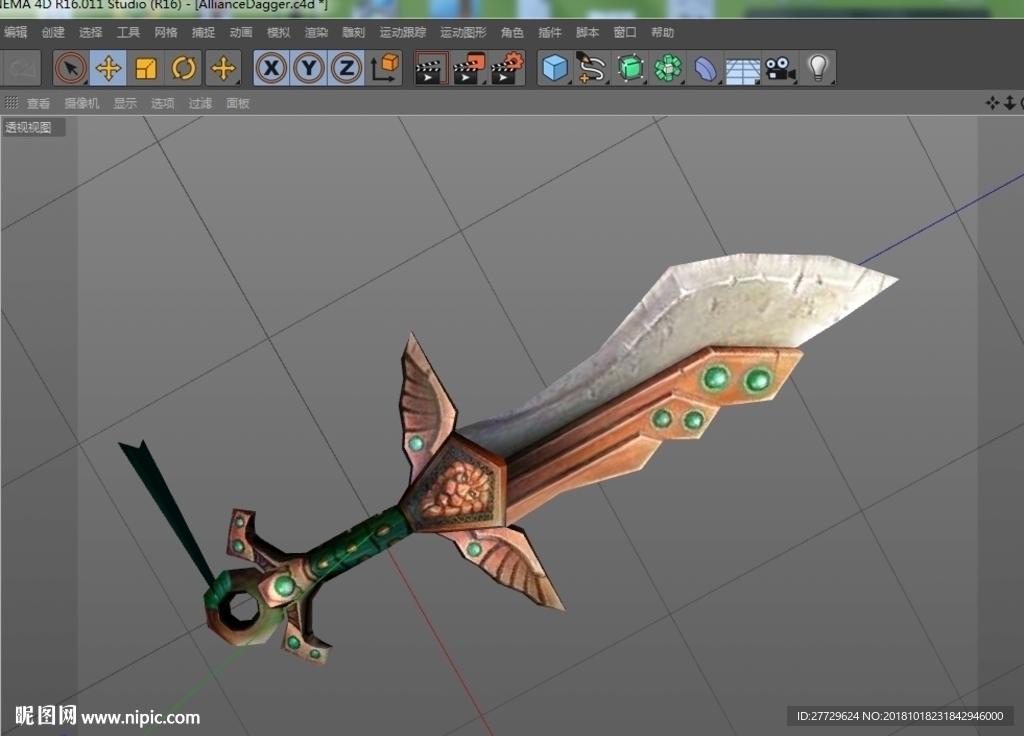
Task: Open viewport 摄像机 menu
Action: pyautogui.click(x=82, y=103)
